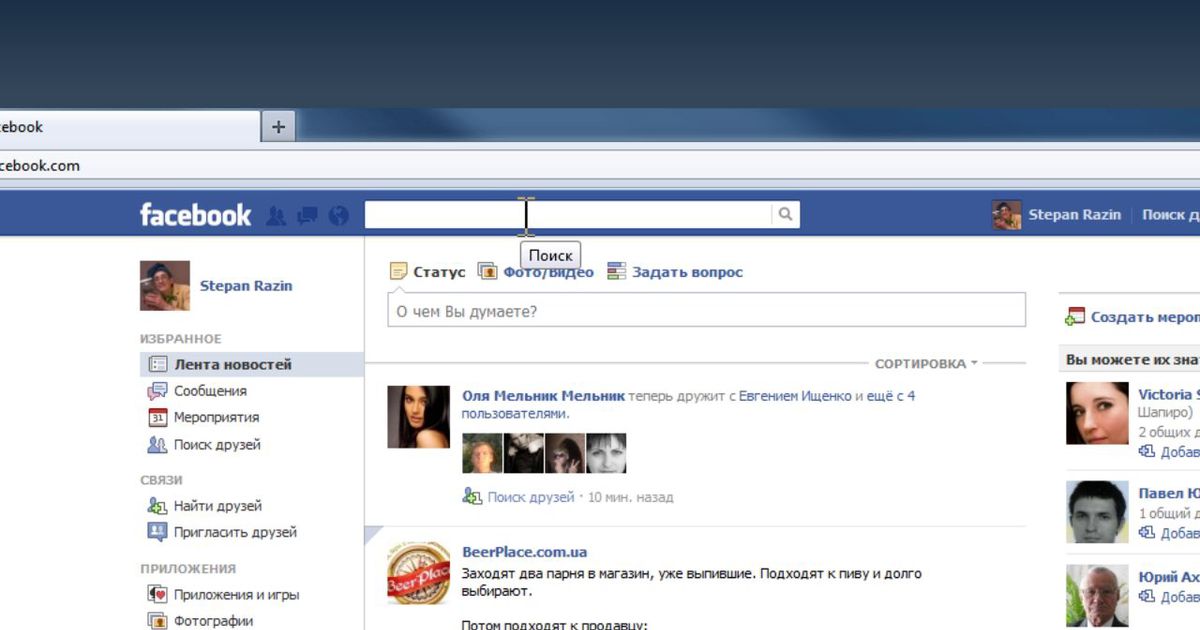Open Поиск друзей in favorites sidebar
1200x630 pixels.
[x=217, y=445]
